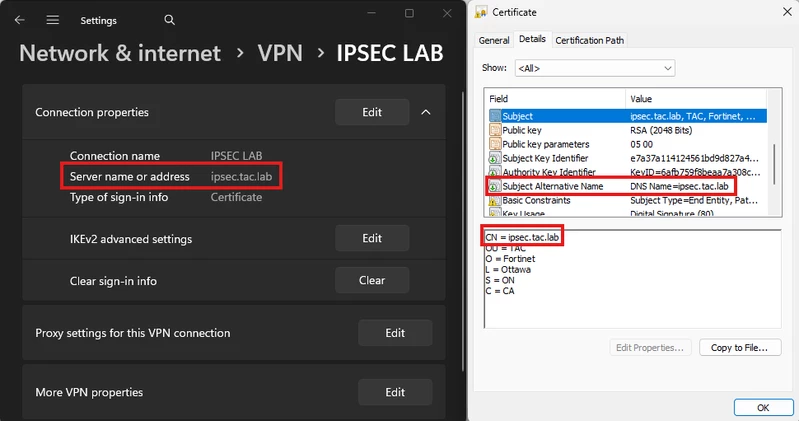The width and height of the screenshot is (799, 421).
Task: Select the Public key parameters row
Action: (x=627, y=144)
